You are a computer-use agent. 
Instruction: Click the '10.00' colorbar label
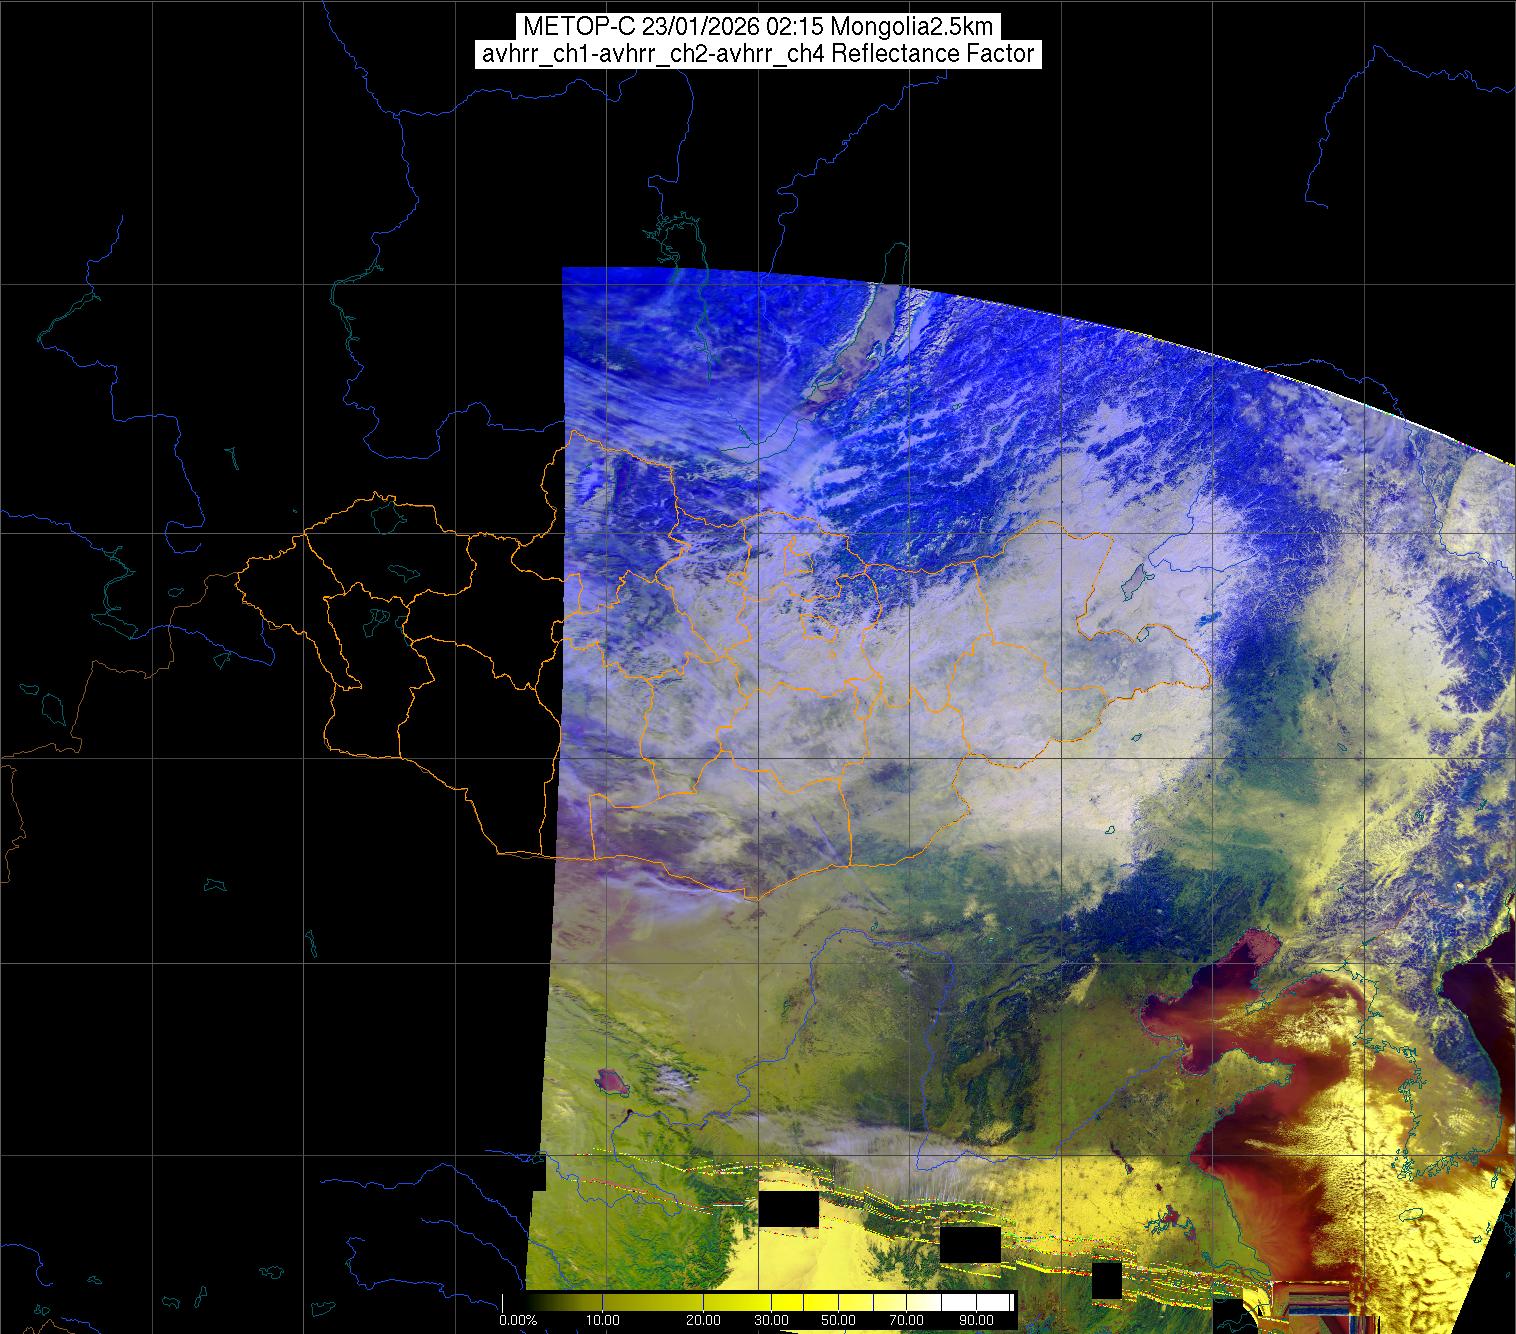click(x=602, y=1321)
